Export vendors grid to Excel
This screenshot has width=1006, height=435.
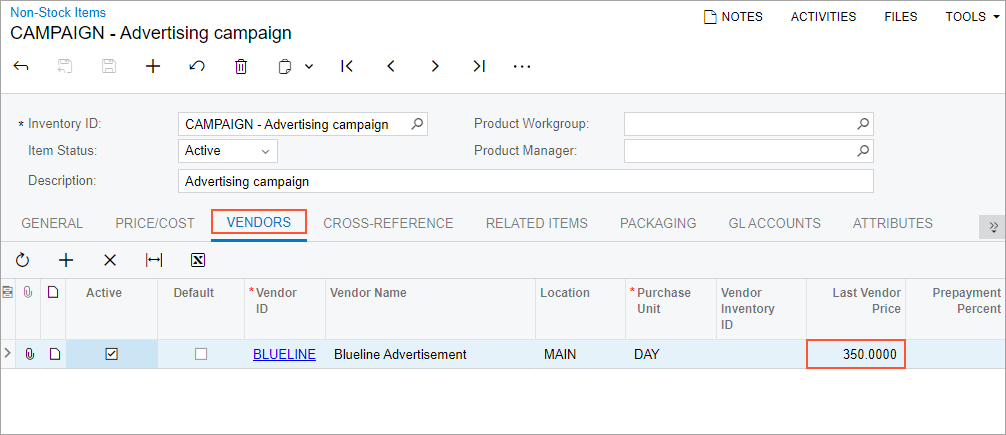[198, 260]
